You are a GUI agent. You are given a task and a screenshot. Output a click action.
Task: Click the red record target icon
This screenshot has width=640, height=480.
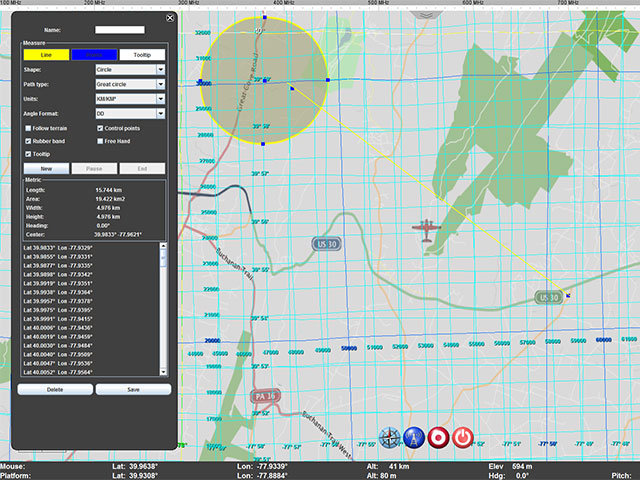[438, 438]
